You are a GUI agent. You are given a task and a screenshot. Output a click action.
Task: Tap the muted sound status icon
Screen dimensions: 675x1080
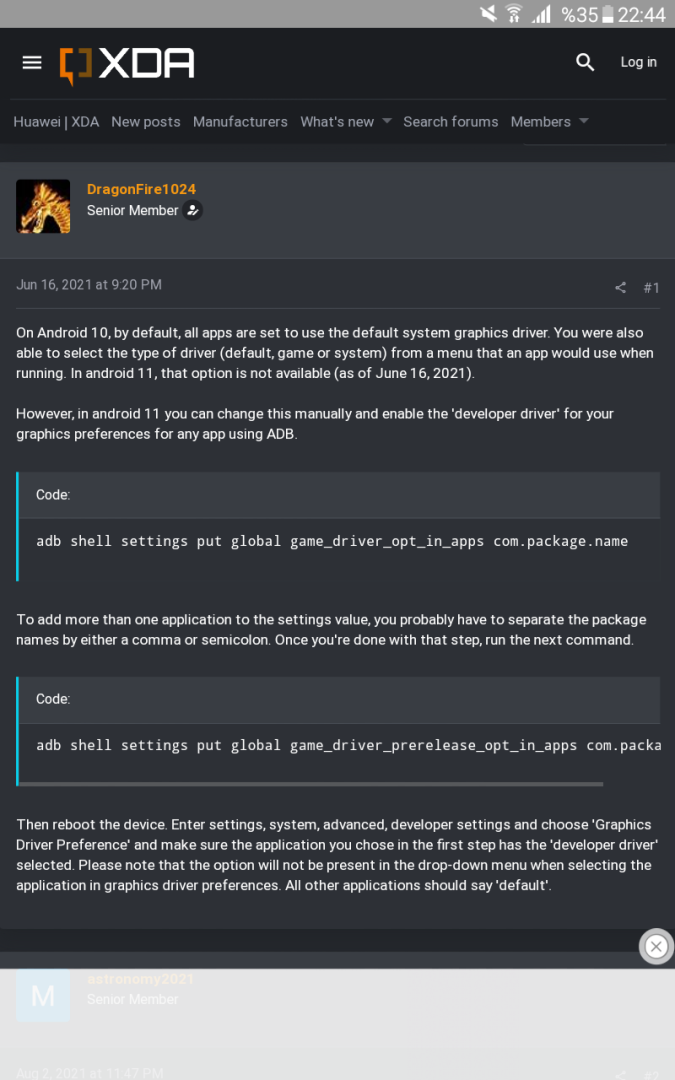click(x=488, y=14)
